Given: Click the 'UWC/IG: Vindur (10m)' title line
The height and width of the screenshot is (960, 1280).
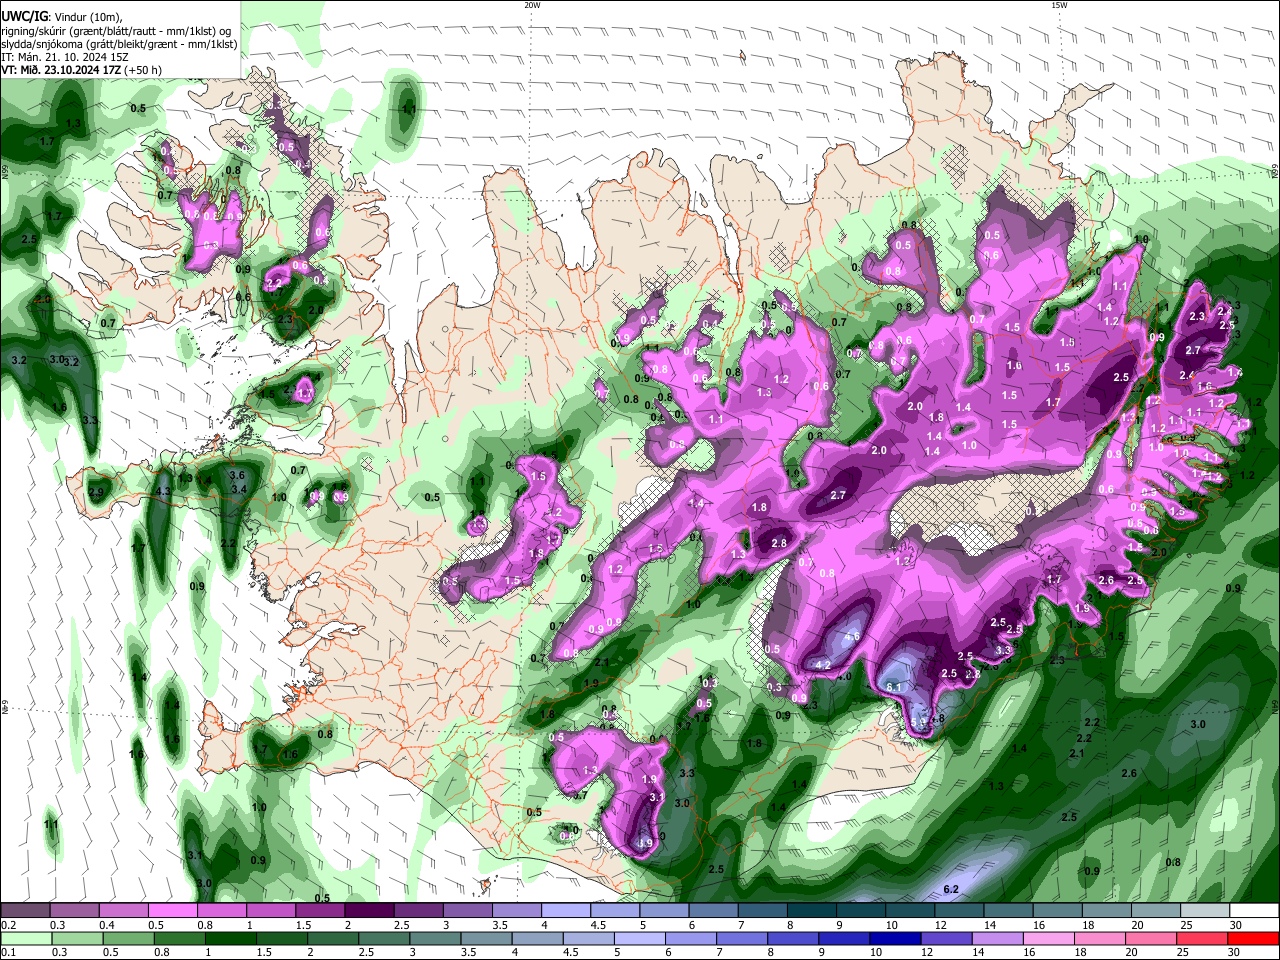Looking at the screenshot, I should click(62, 17).
